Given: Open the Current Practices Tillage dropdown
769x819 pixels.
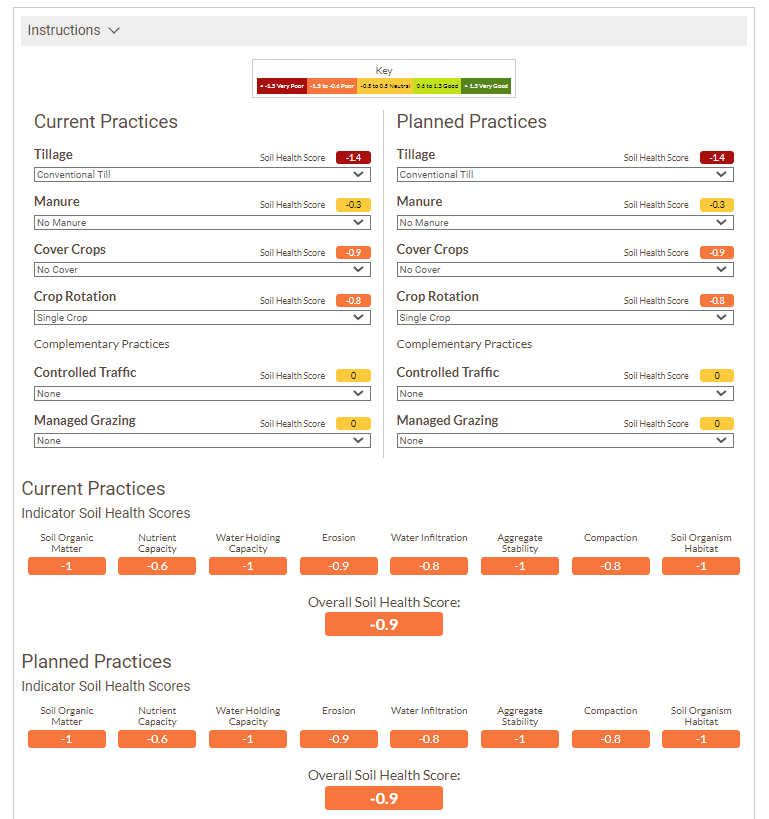Looking at the screenshot, I should [x=202, y=175].
